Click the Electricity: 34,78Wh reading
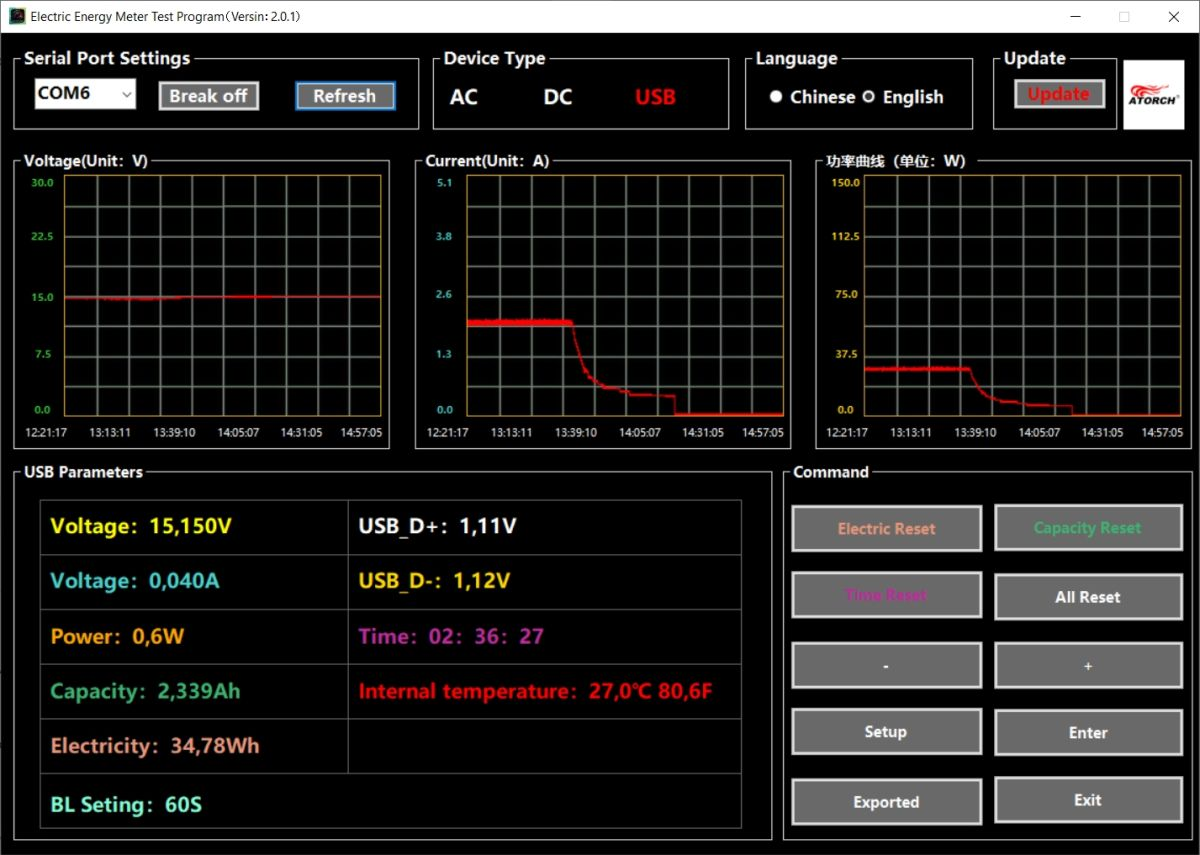This screenshot has height=855, width=1200. coord(155,746)
